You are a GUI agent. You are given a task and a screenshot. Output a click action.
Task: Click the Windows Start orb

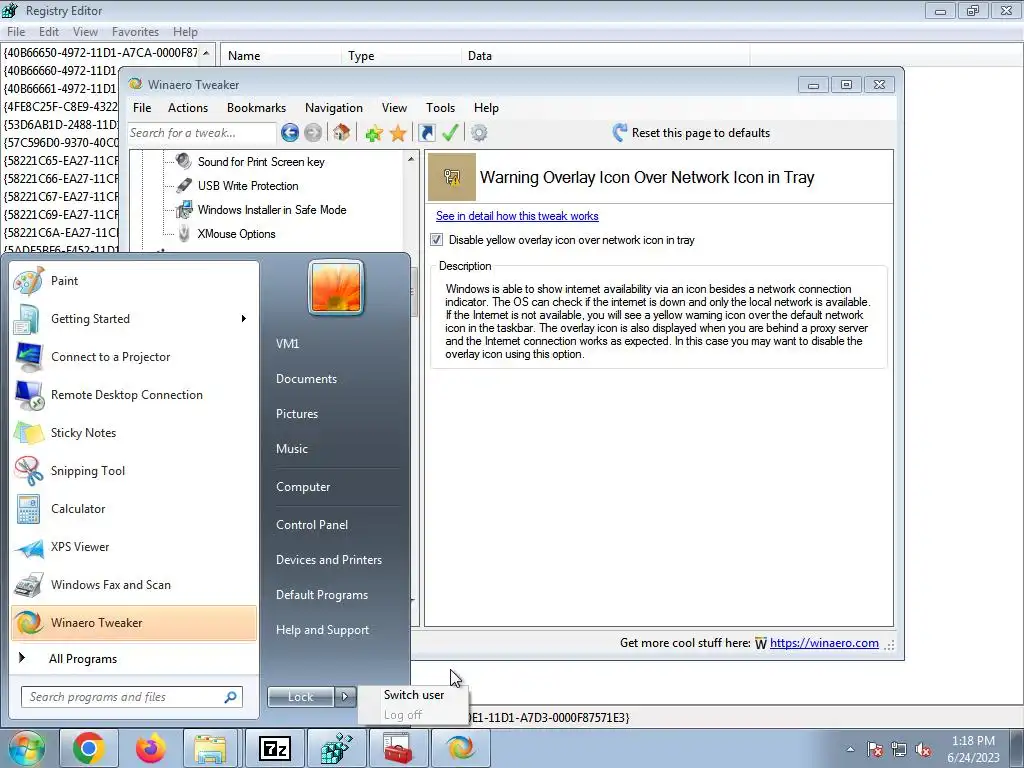point(26,748)
